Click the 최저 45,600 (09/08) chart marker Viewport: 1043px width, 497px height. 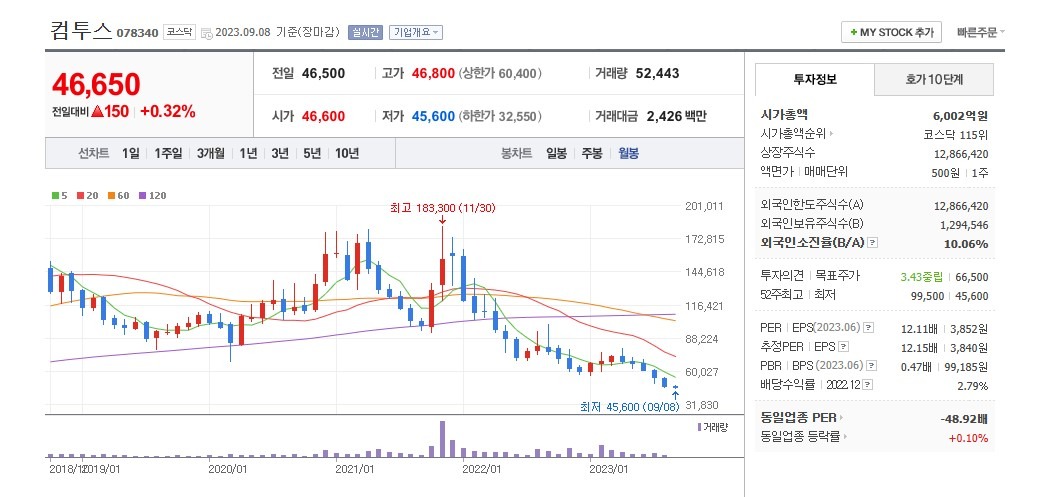pos(630,407)
